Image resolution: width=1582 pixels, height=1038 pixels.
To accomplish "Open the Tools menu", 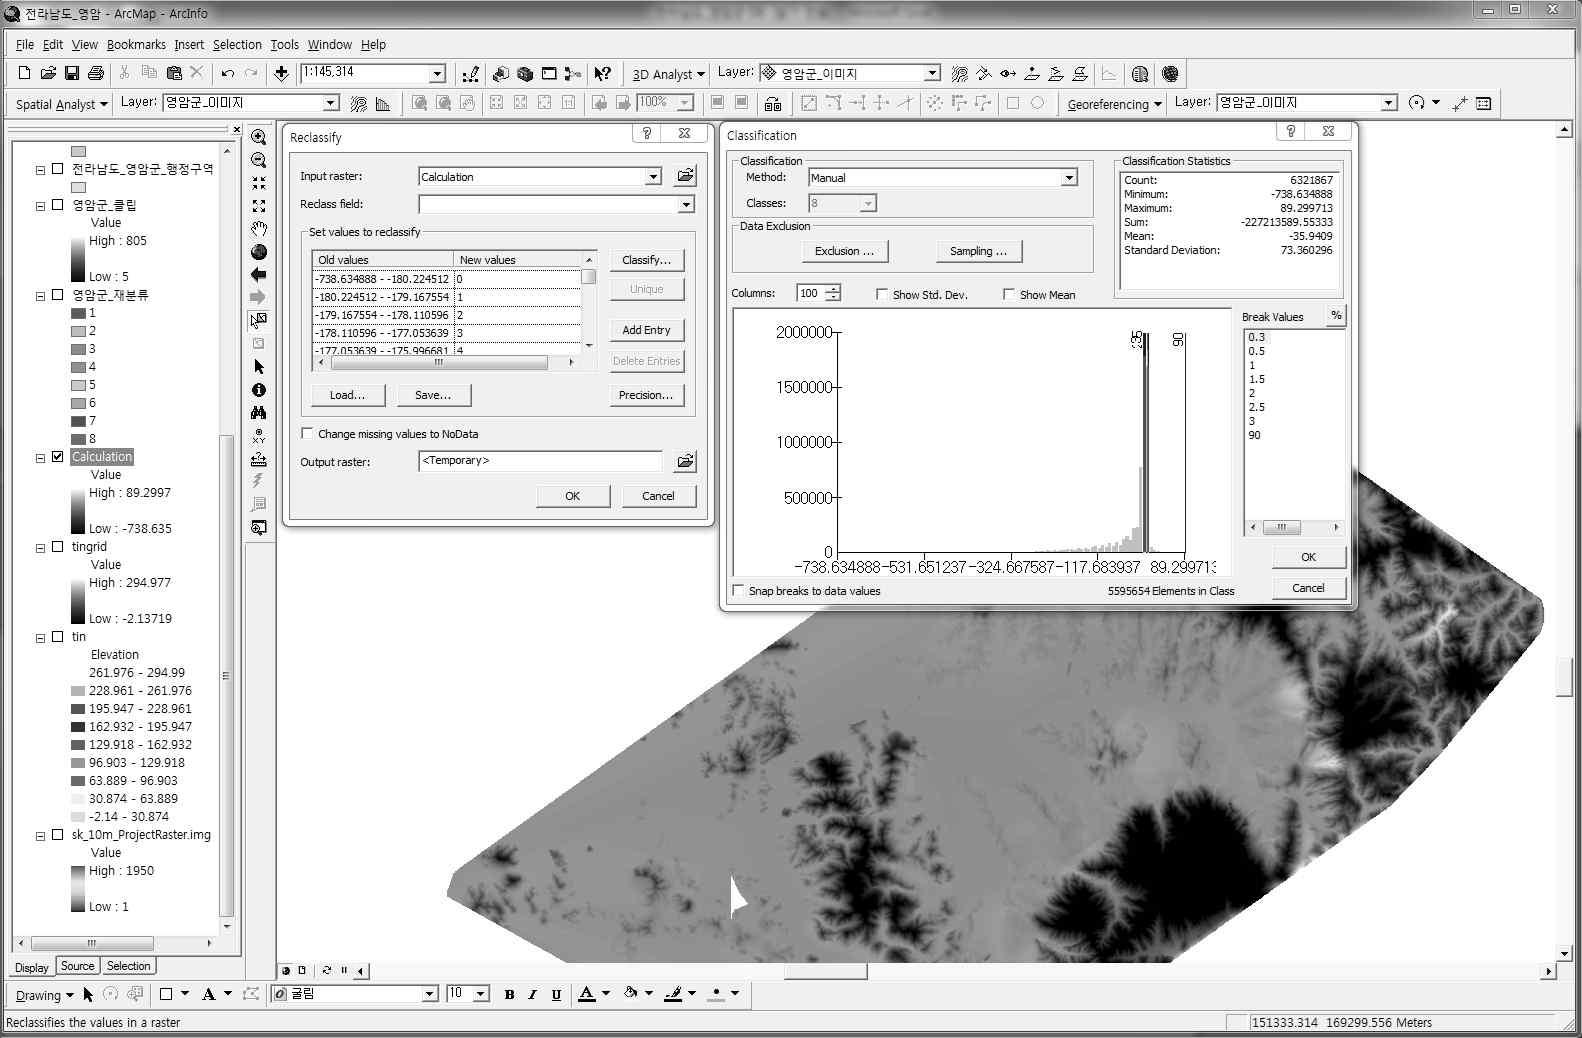I will (x=285, y=45).
